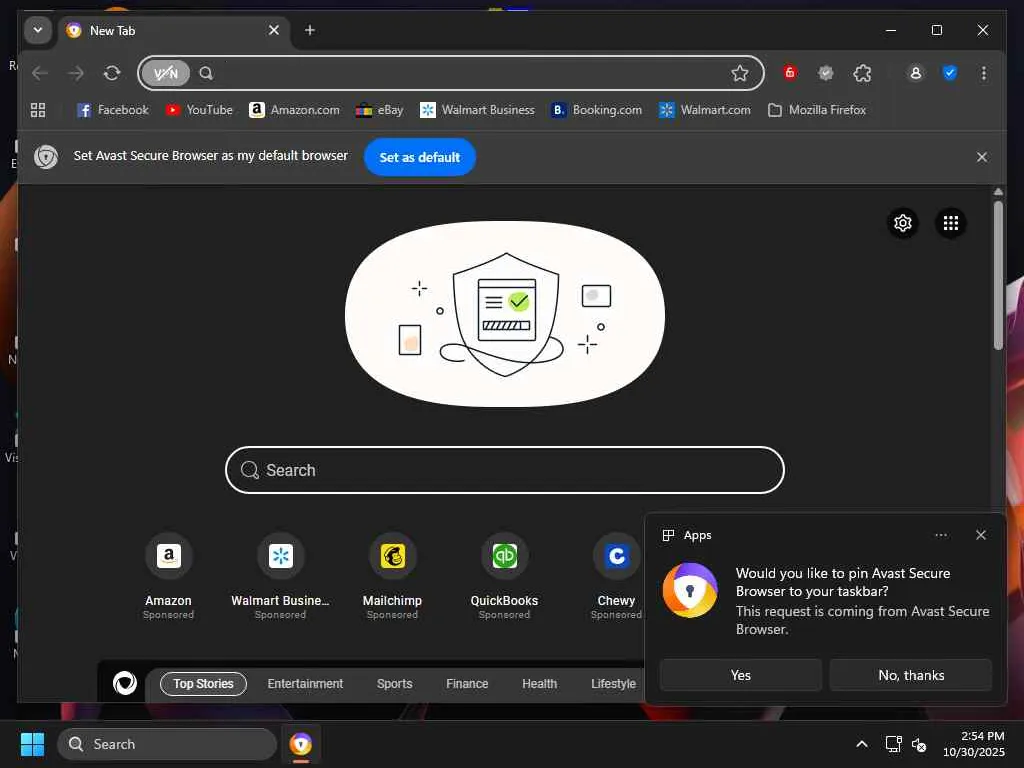Bookmark this page with star icon

tap(739, 73)
